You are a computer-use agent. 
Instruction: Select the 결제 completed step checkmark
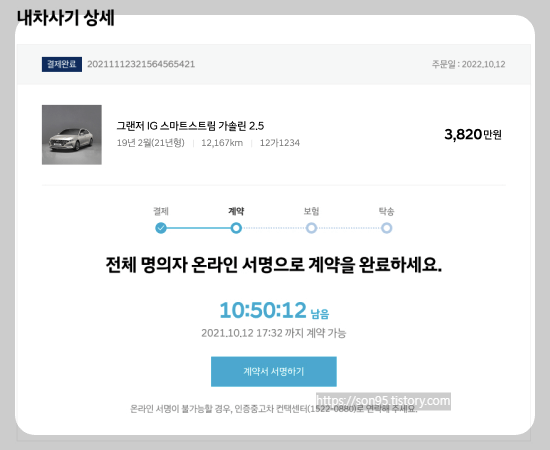pos(161,228)
